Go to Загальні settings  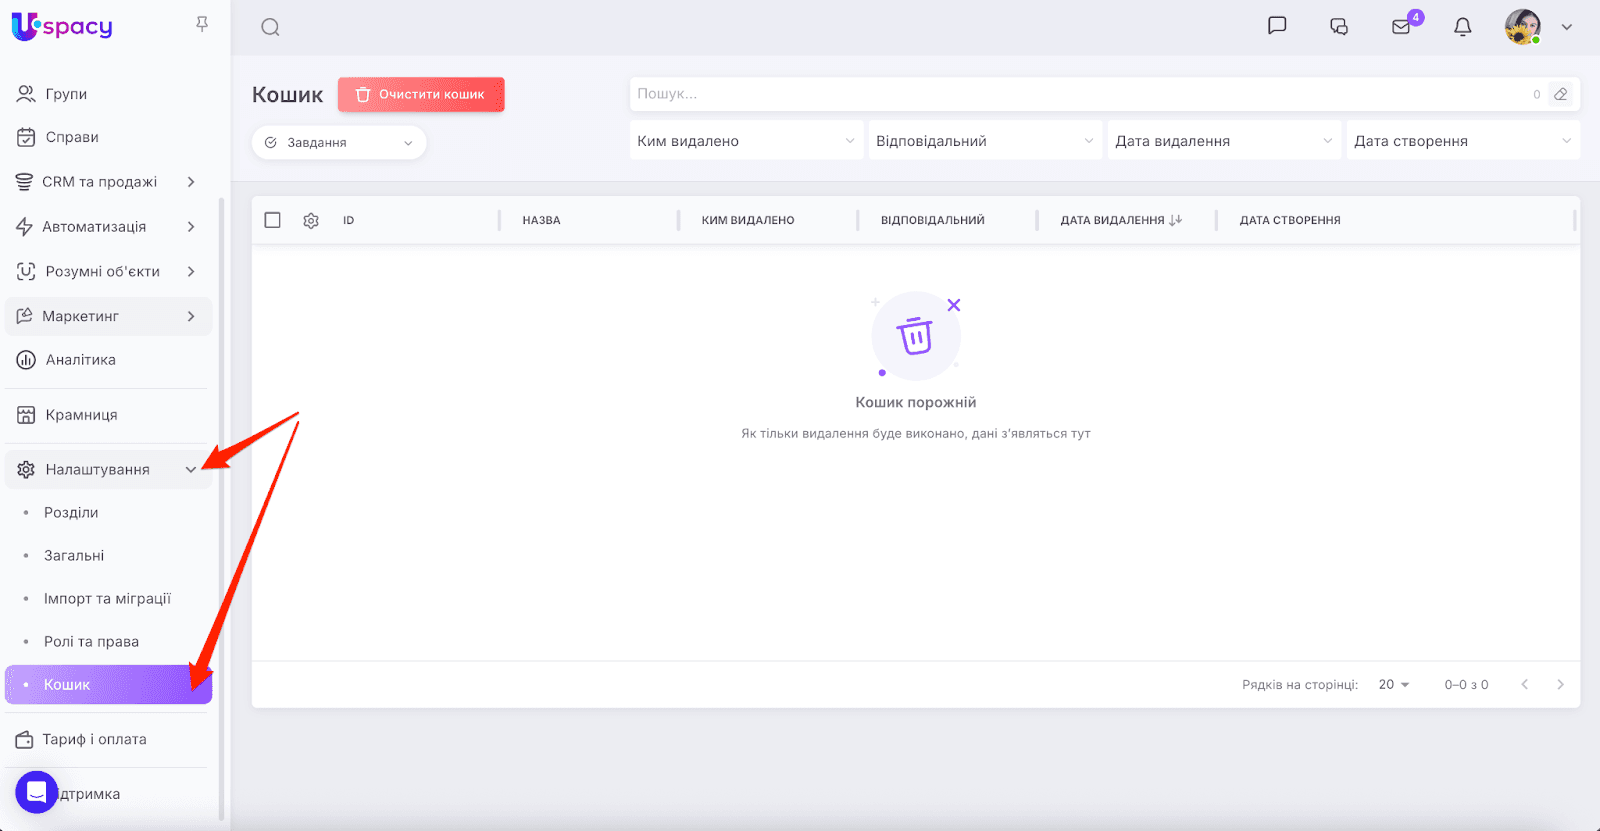(108, 556)
